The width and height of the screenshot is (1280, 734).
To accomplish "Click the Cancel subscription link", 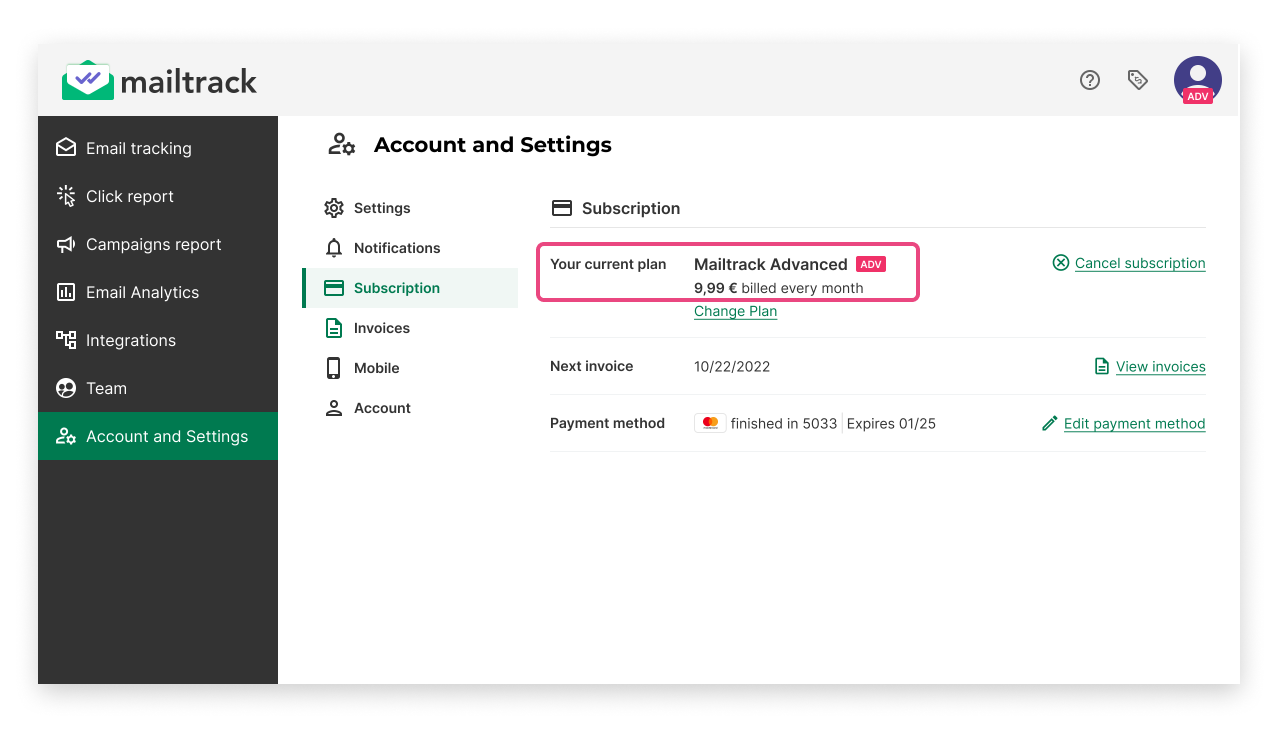I will [x=1140, y=263].
